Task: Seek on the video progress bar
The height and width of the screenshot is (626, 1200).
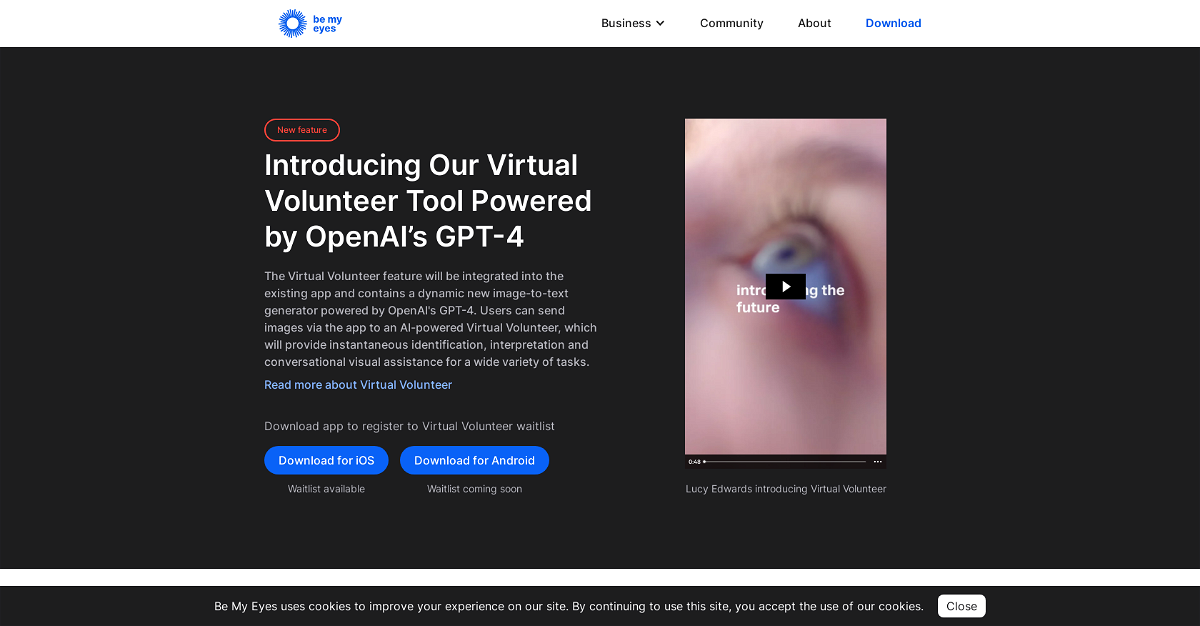Action: click(x=785, y=461)
